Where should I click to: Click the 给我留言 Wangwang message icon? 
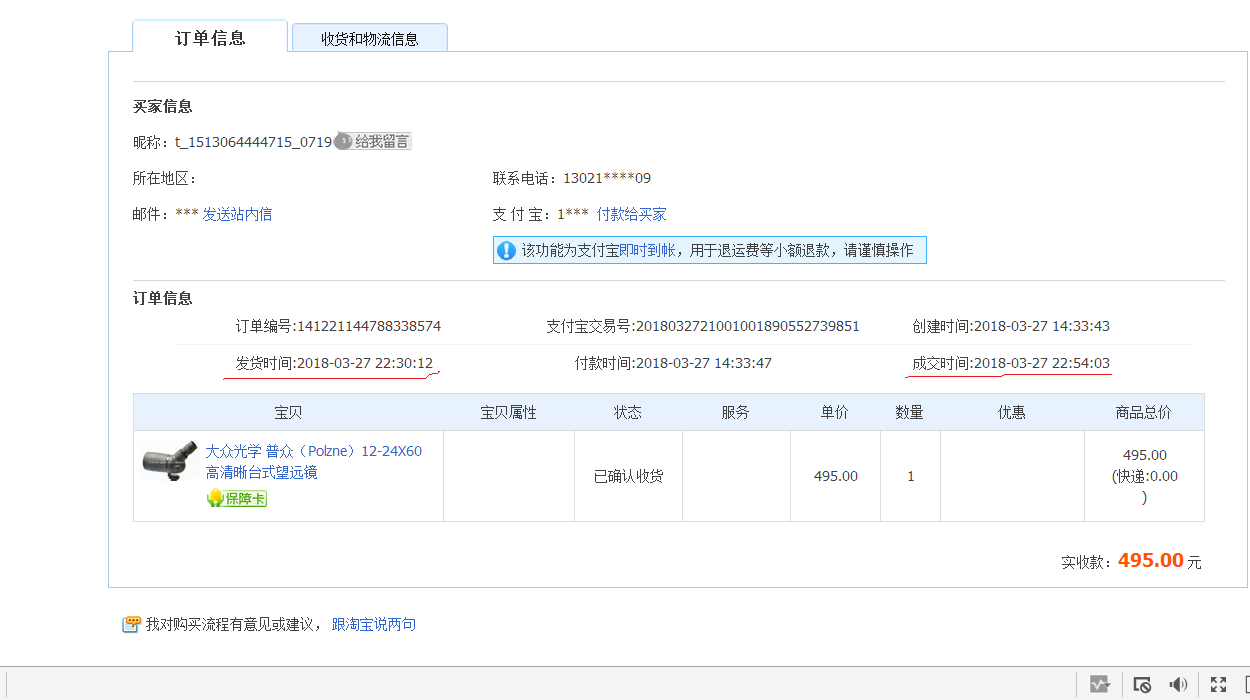point(373,142)
